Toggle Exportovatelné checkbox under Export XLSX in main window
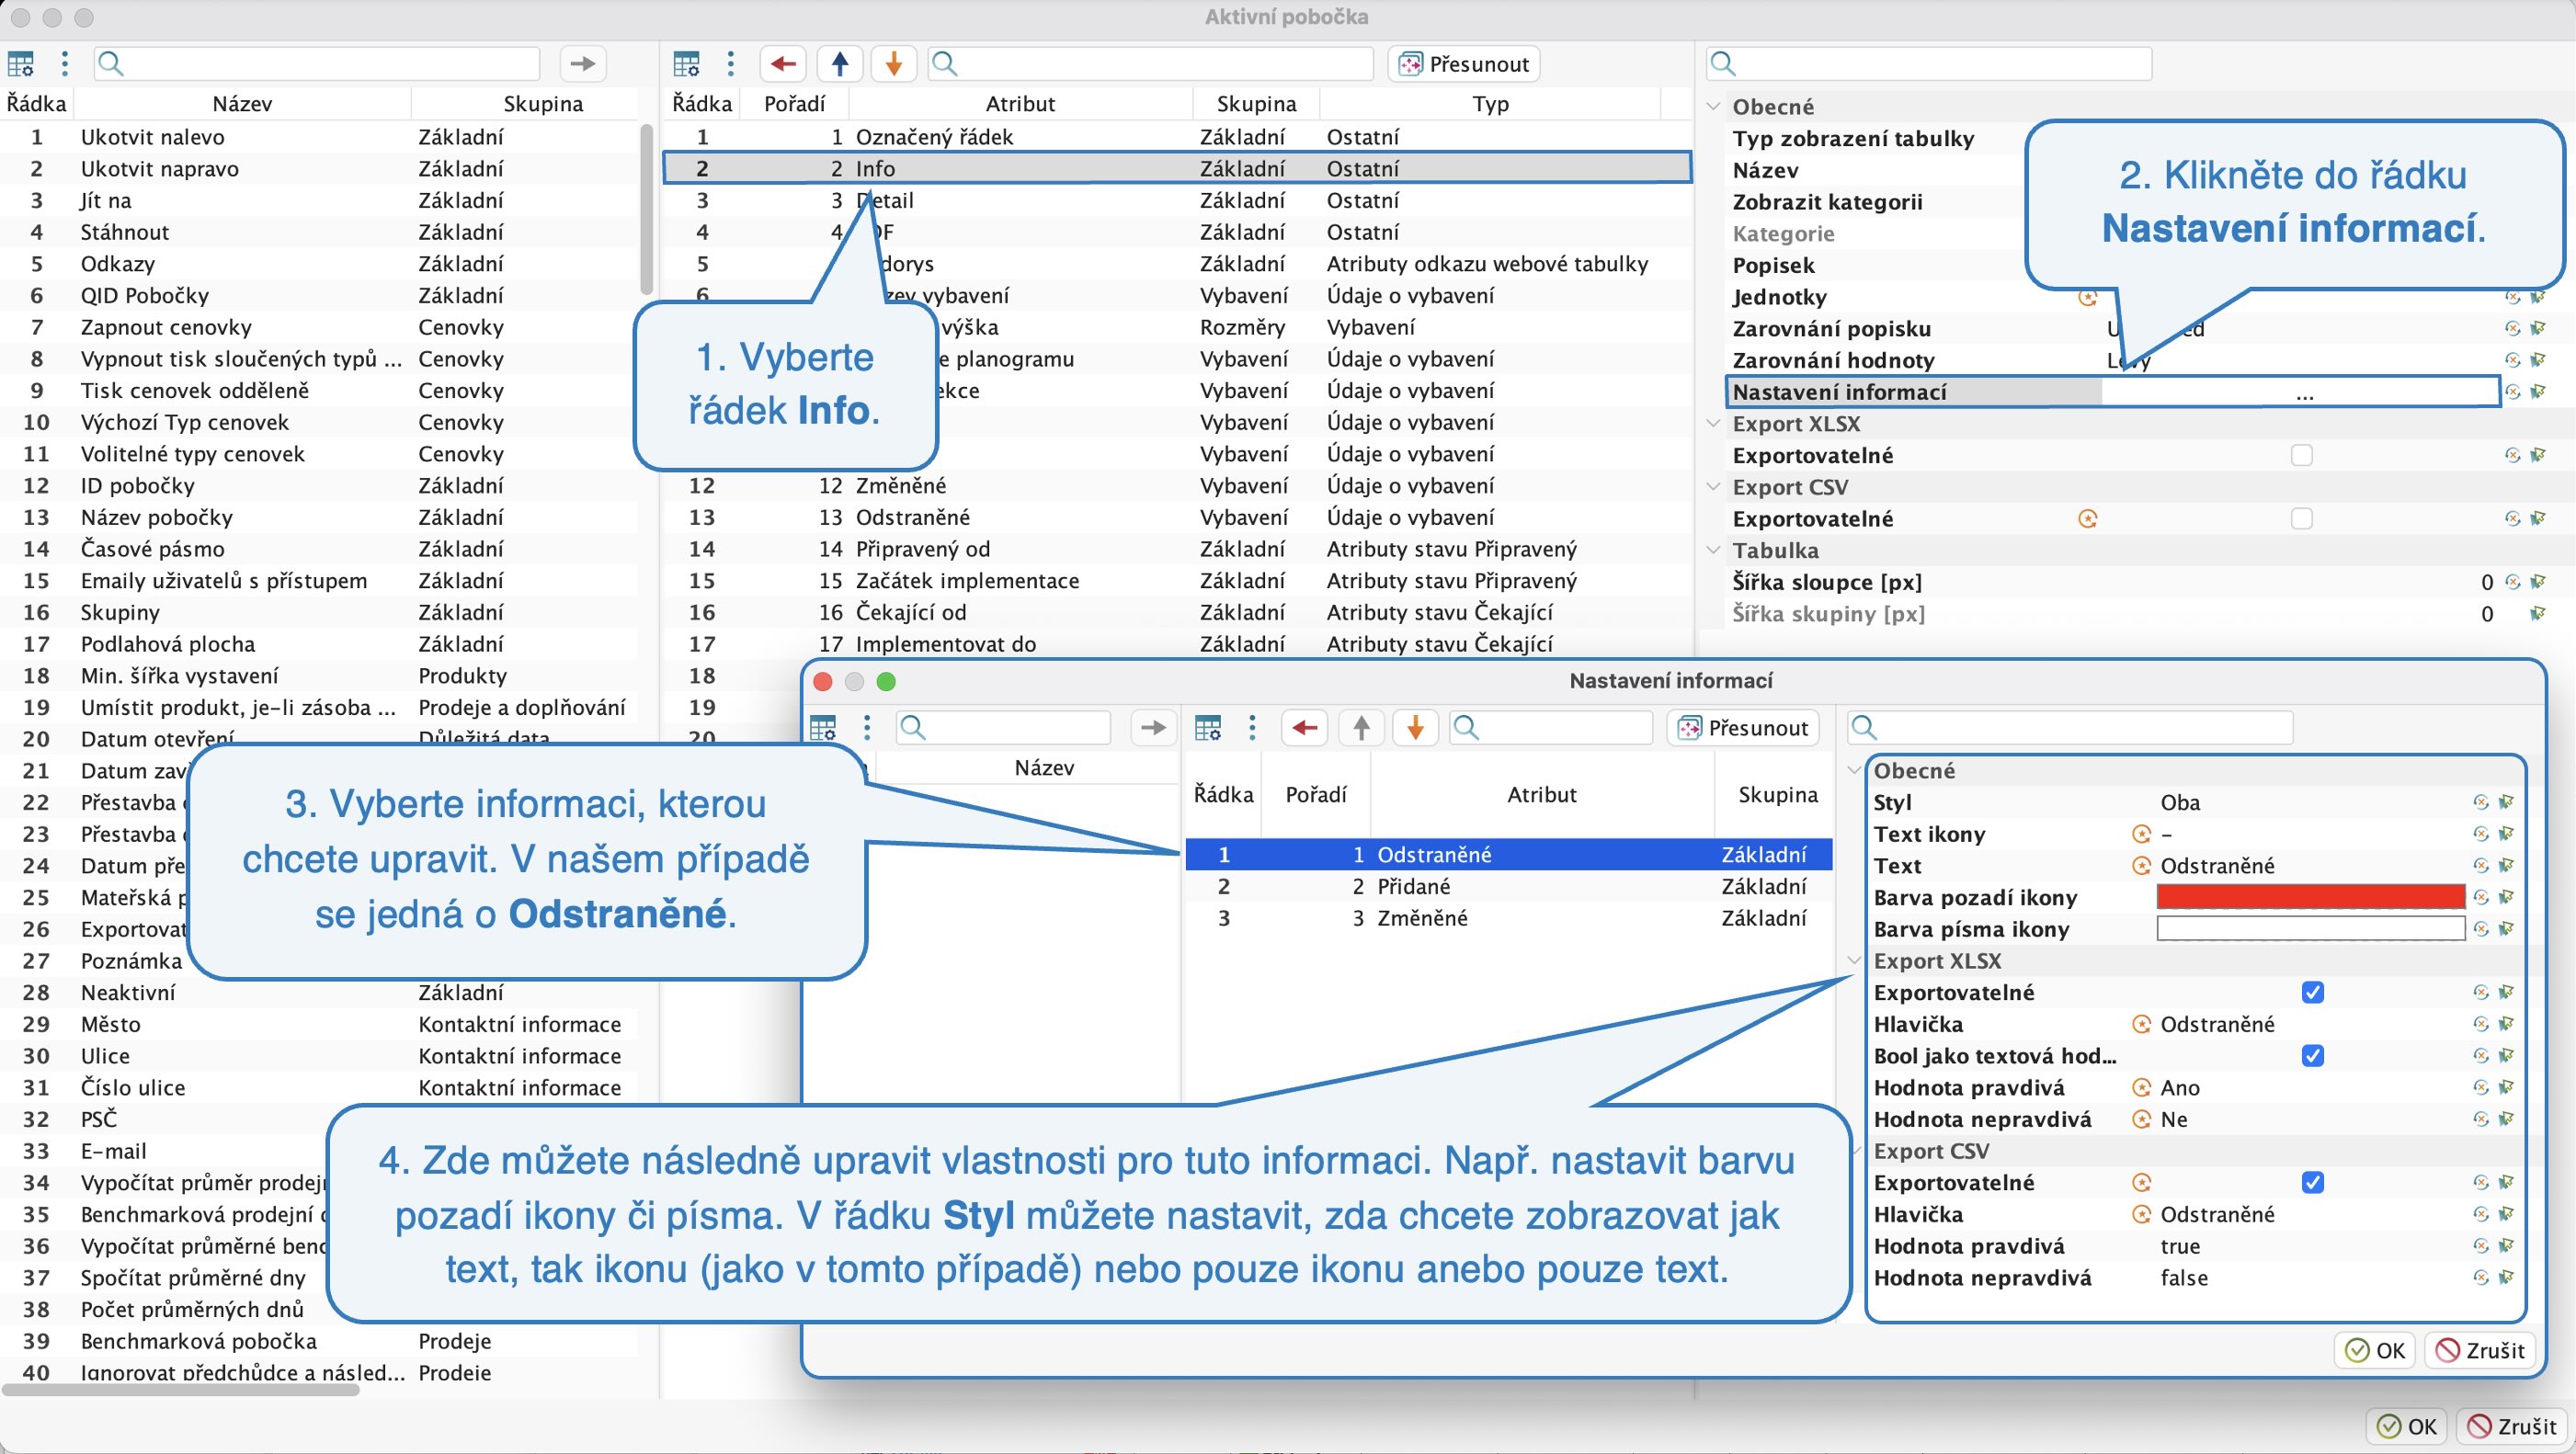Image resolution: width=2576 pixels, height=1454 pixels. (x=2302, y=456)
